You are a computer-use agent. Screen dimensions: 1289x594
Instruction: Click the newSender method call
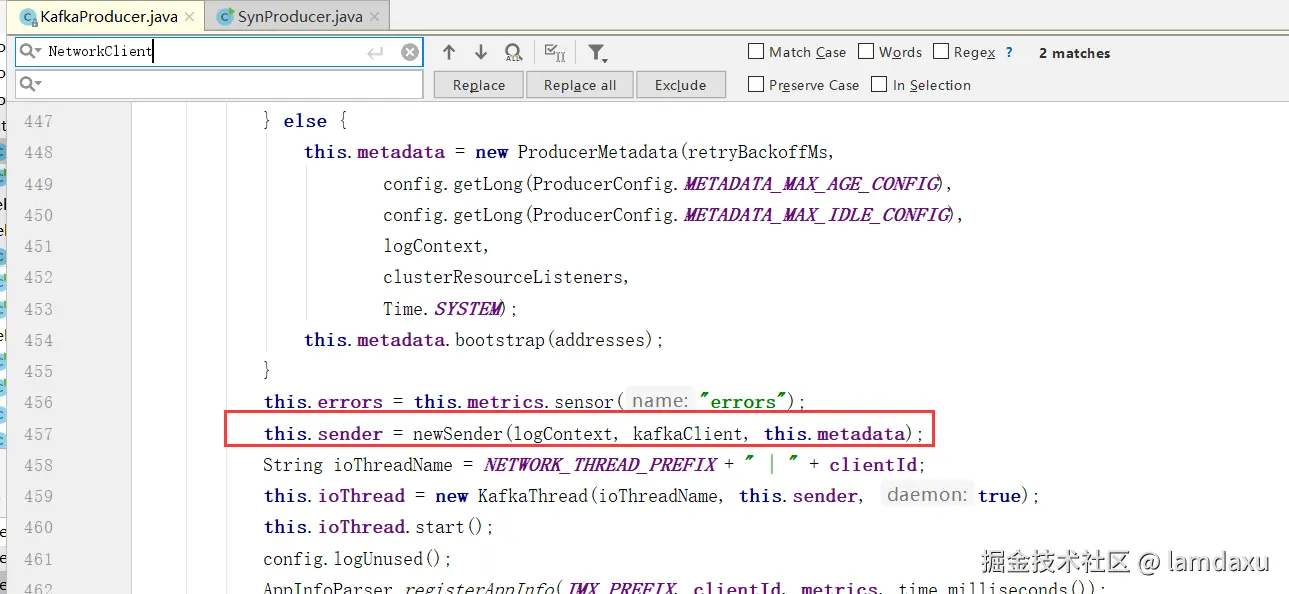(x=459, y=434)
